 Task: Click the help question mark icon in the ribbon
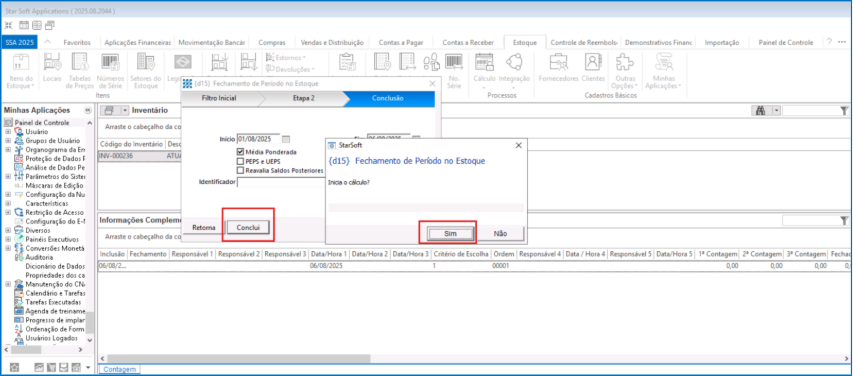tap(829, 42)
